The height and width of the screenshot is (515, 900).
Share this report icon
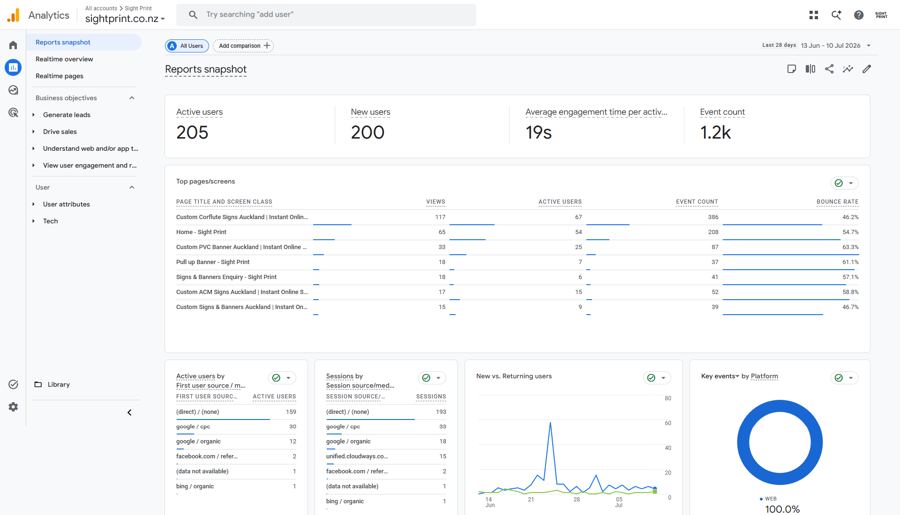(829, 69)
